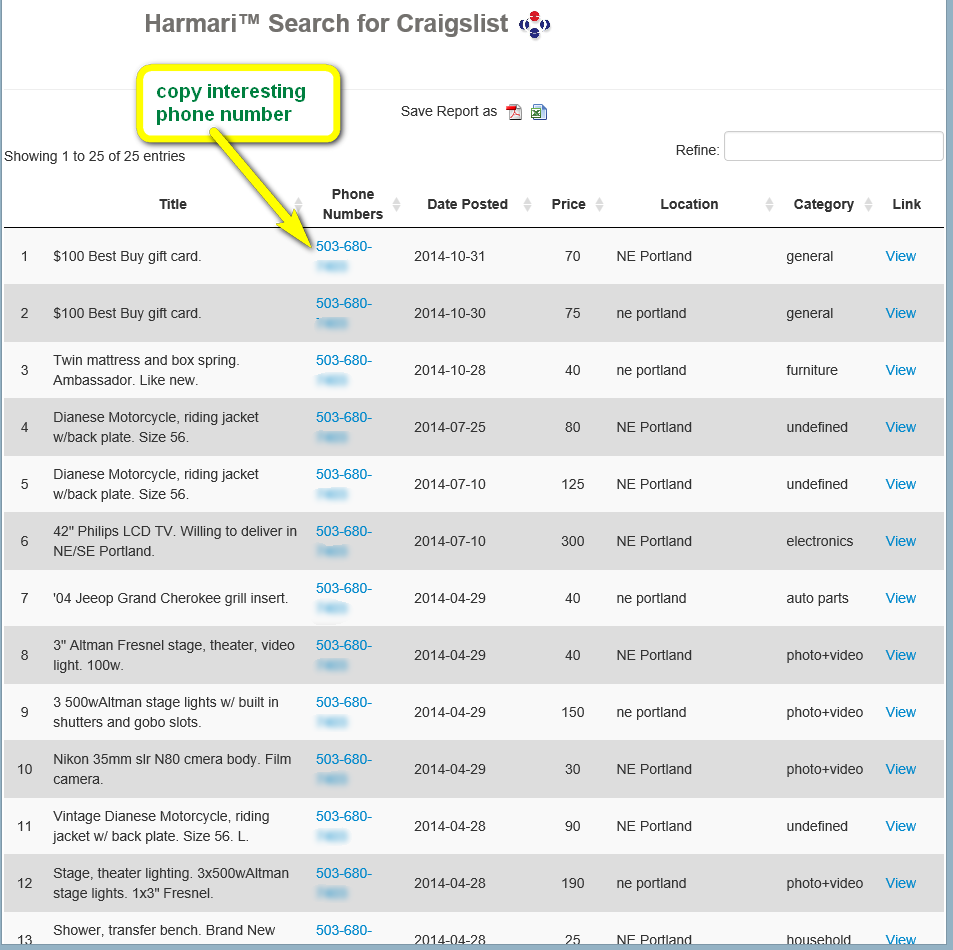Save the report as PDF

click(514, 112)
